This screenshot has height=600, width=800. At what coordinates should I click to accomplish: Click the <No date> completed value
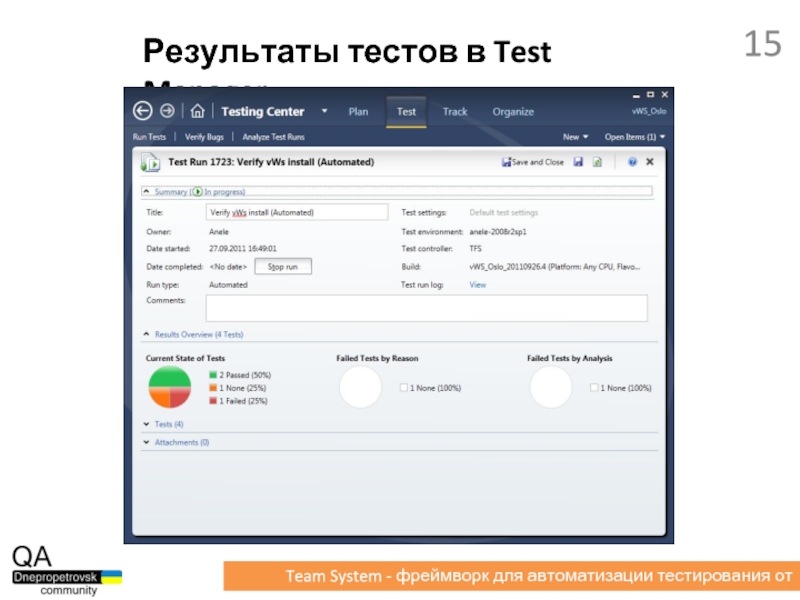pos(228,266)
